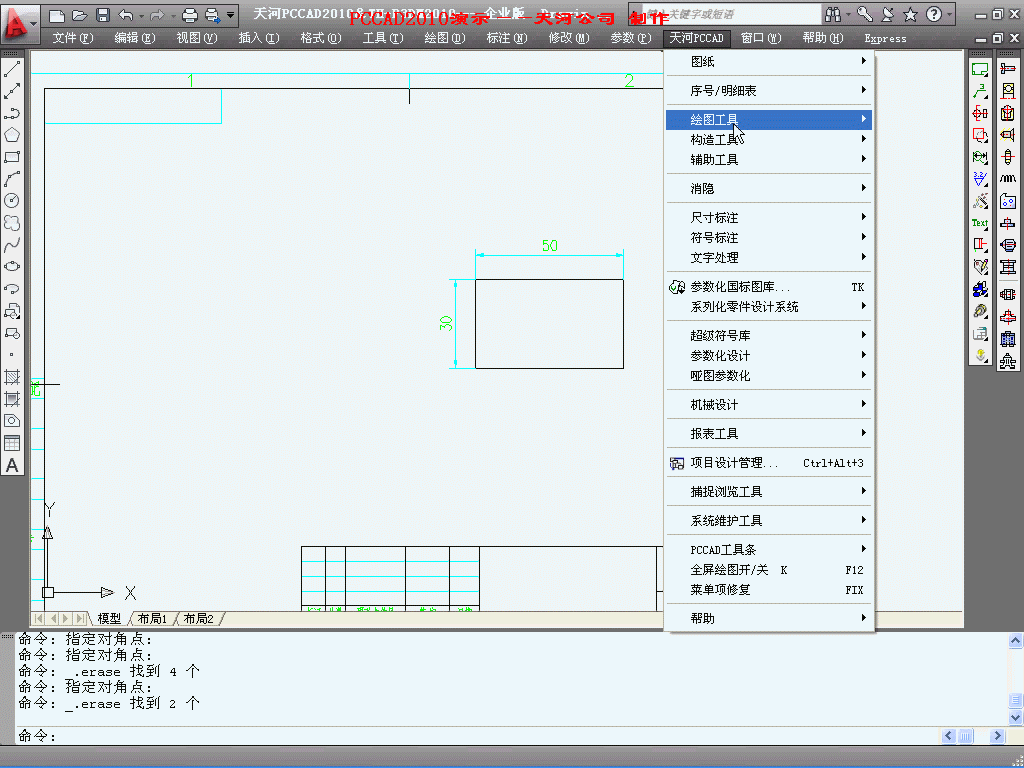This screenshot has height=768, width=1024.
Task: Open the 机械设计 submenu
Action: click(769, 404)
